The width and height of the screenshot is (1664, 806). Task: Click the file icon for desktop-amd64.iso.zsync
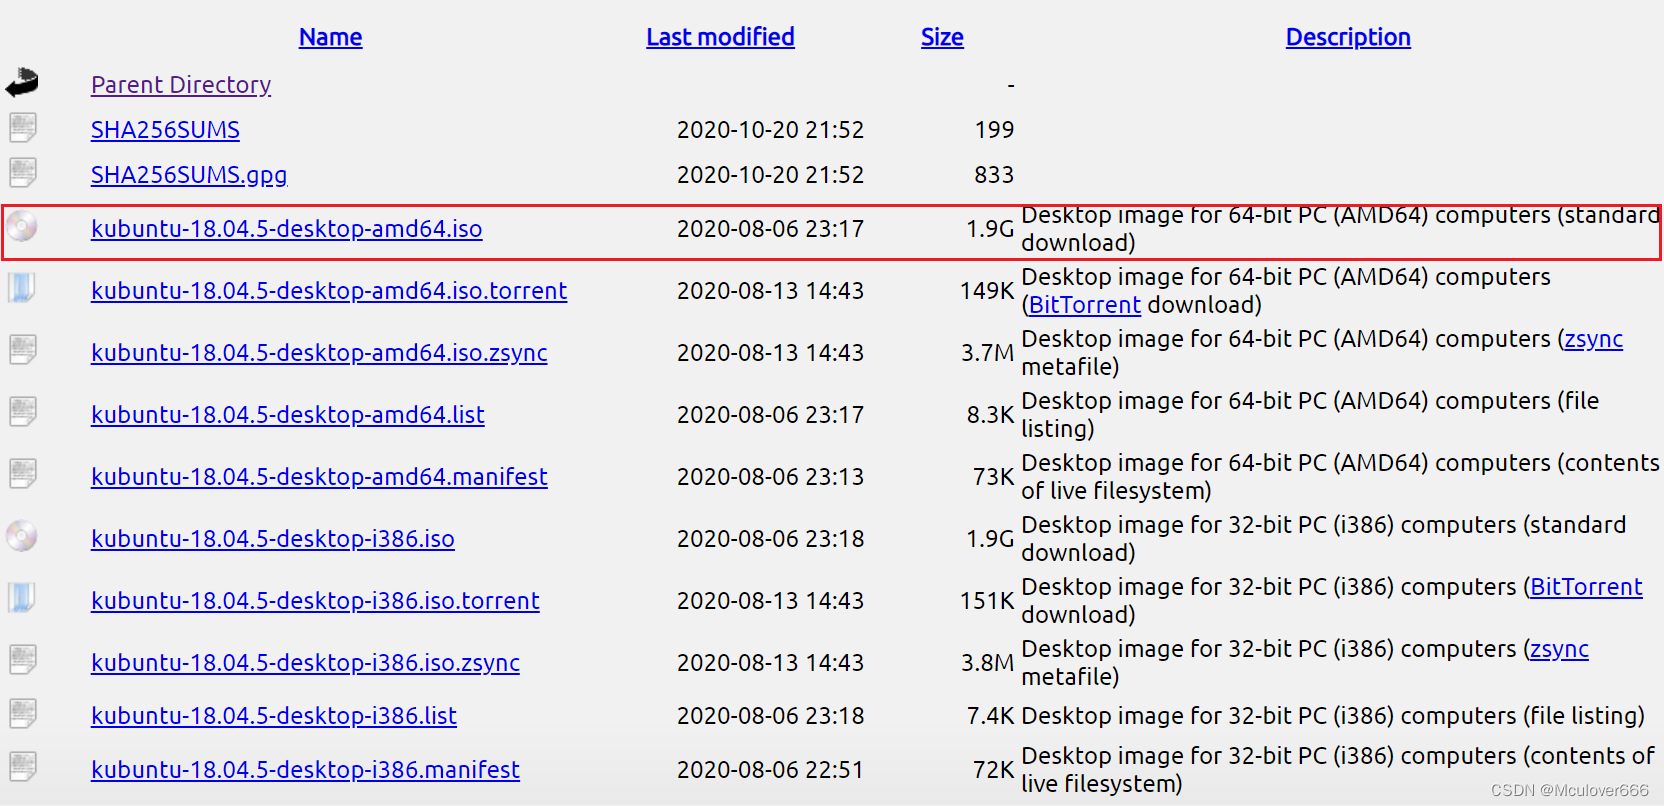point(23,351)
